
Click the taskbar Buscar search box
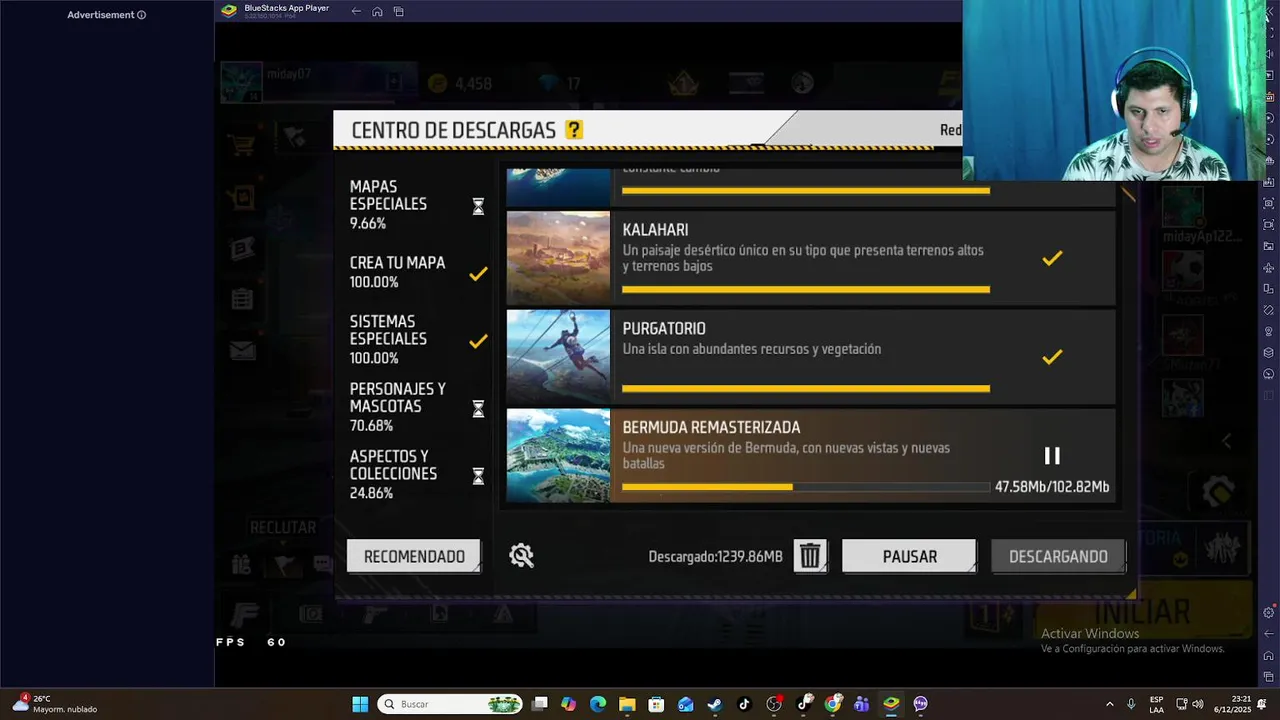pos(450,704)
